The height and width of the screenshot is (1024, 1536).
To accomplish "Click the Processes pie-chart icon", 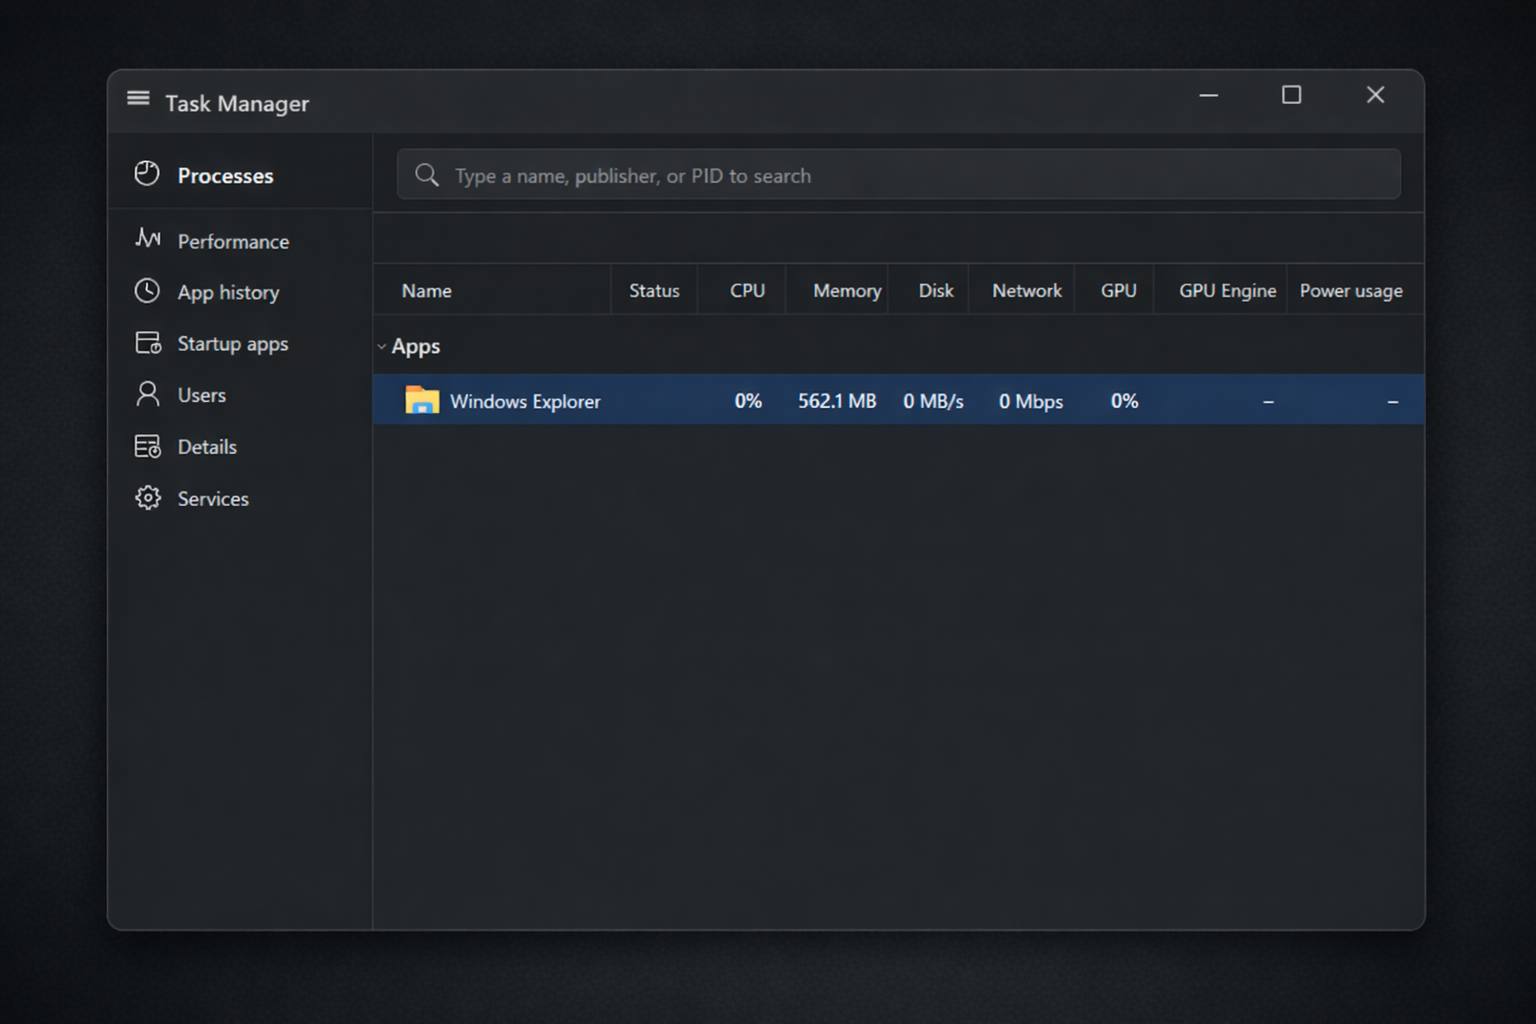I will pyautogui.click(x=147, y=174).
